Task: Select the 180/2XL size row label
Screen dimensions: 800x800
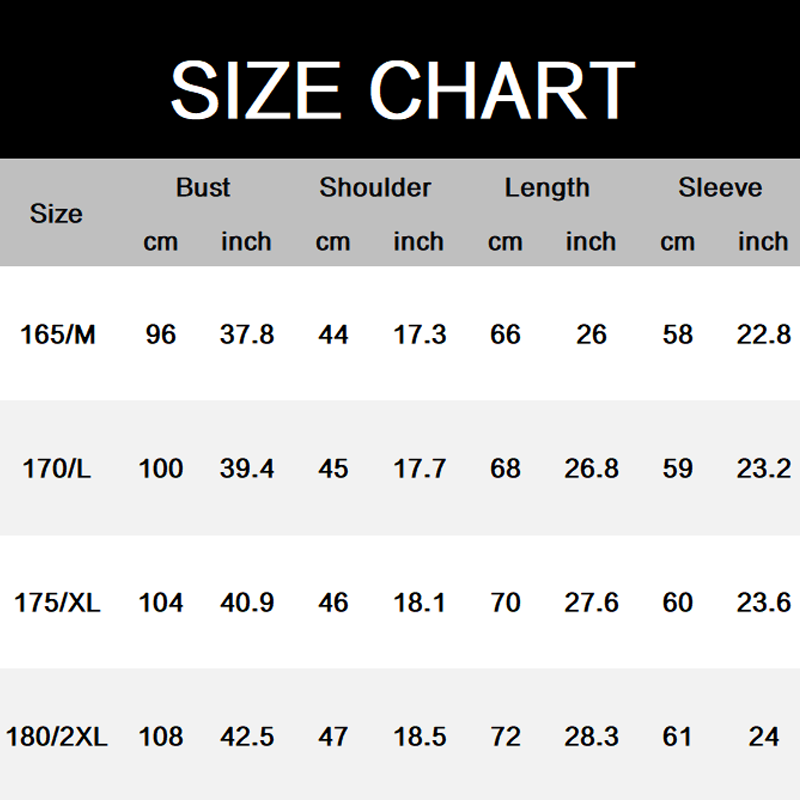Action: pos(57,738)
